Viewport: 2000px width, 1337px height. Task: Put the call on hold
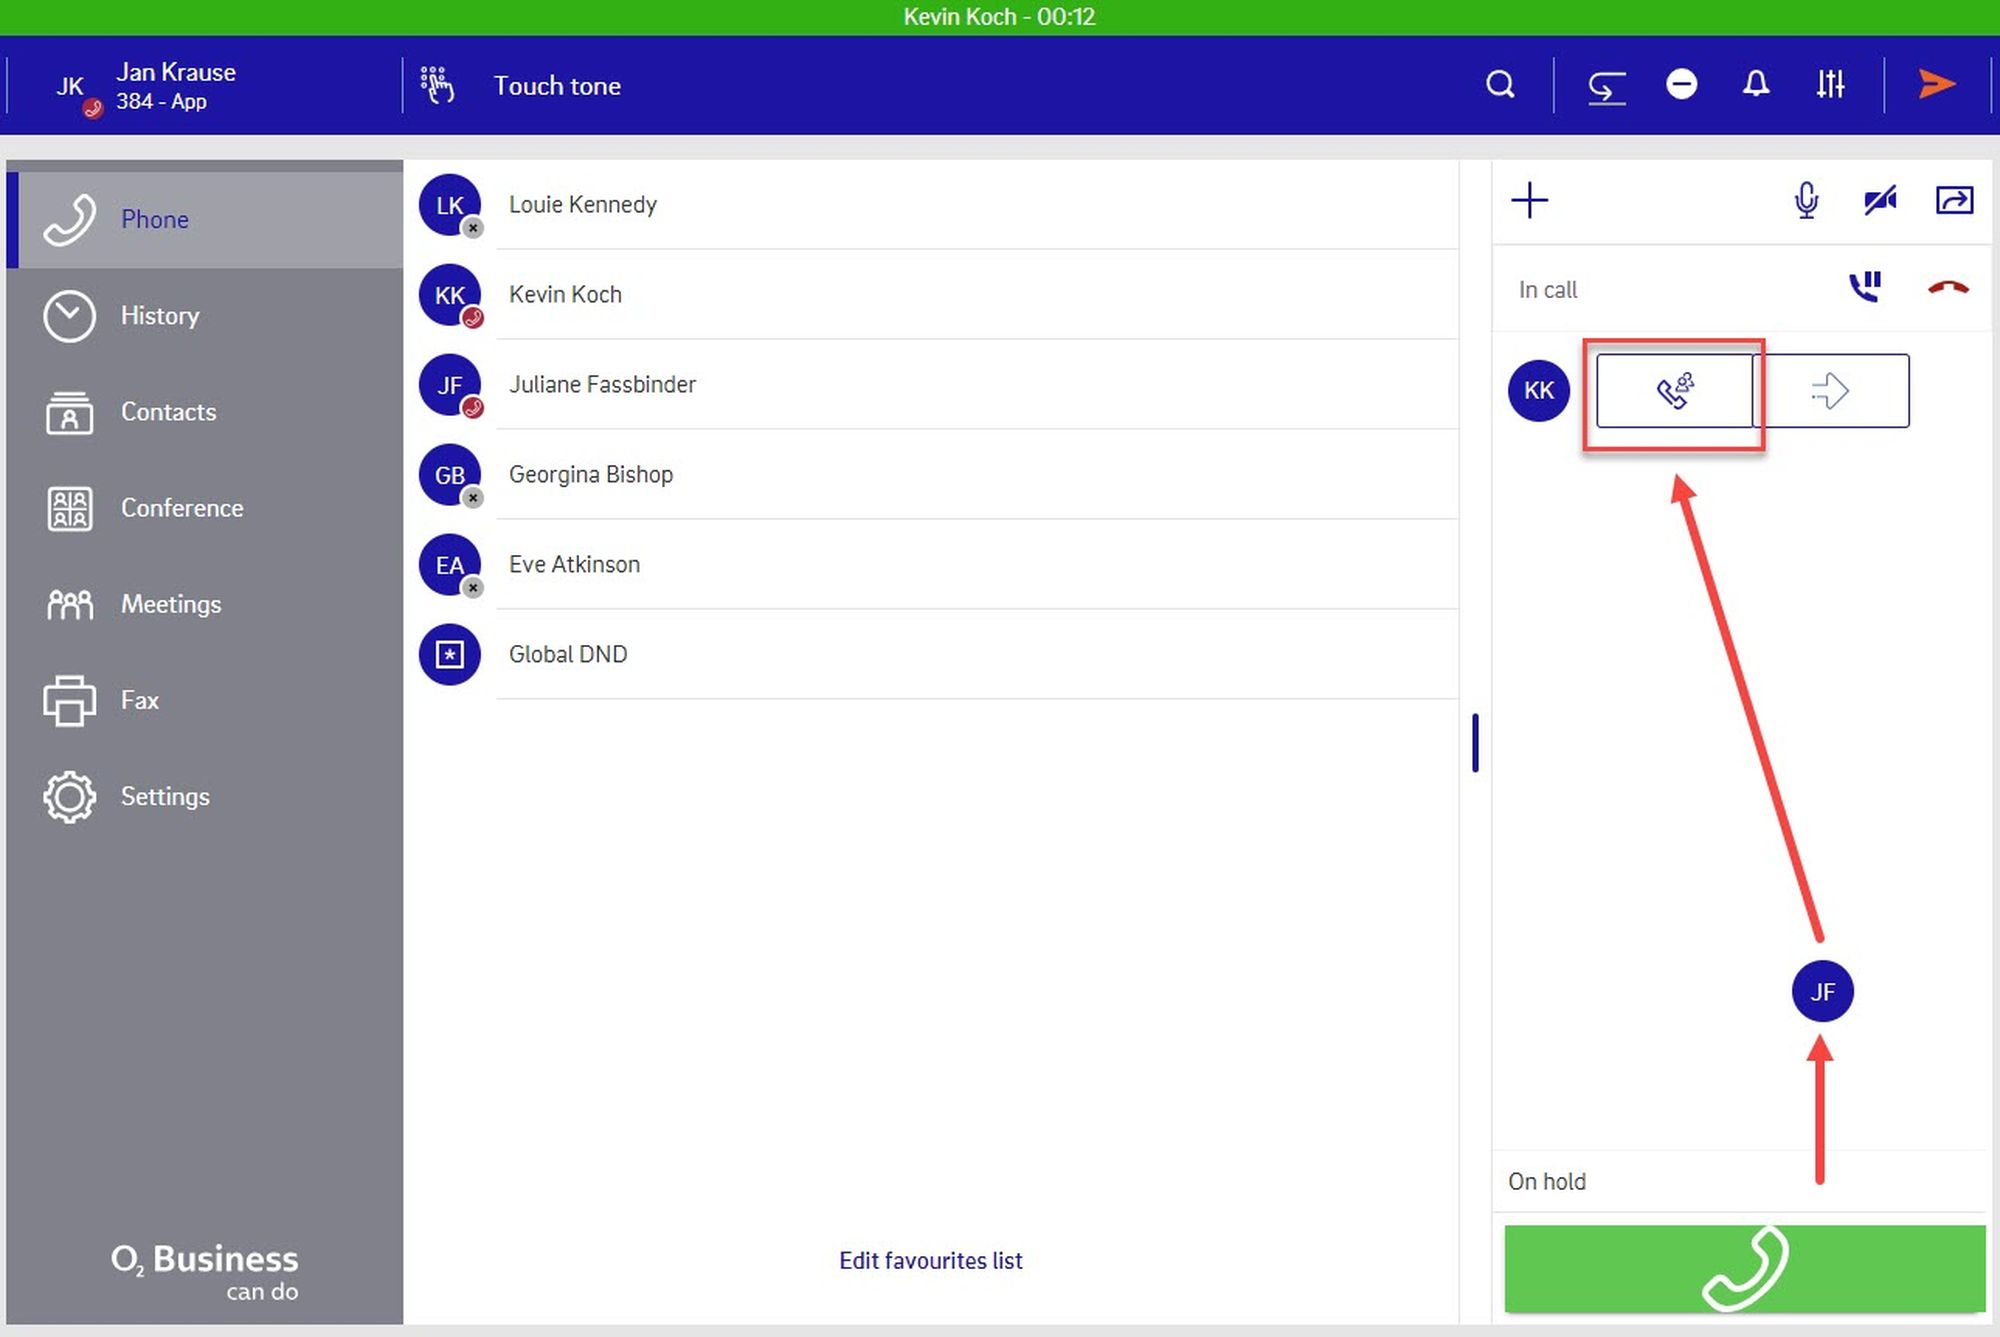[x=1865, y=288]
